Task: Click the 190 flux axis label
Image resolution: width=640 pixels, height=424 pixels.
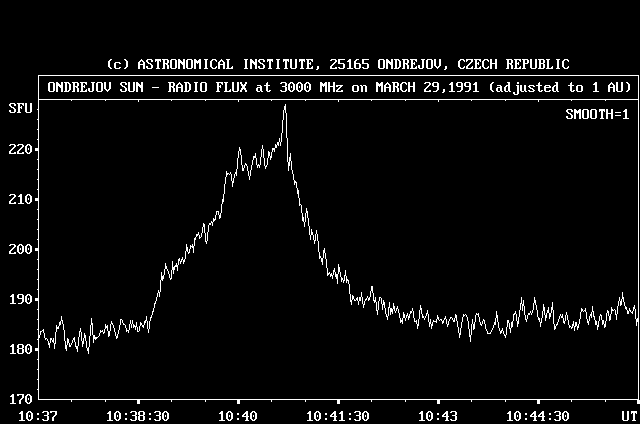Action: pos(20,299)
